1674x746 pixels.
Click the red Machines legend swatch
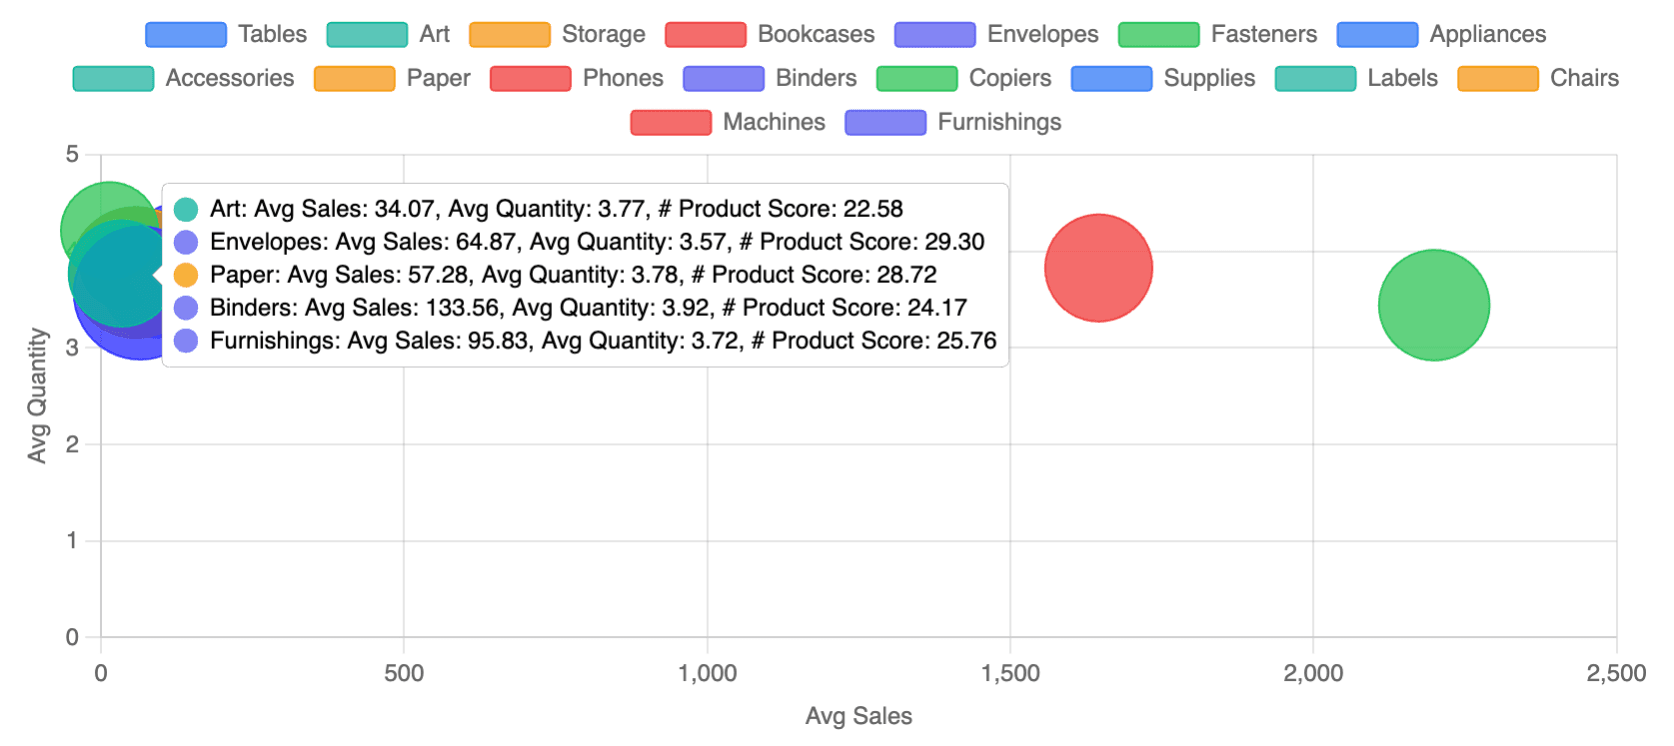(670, 122)
